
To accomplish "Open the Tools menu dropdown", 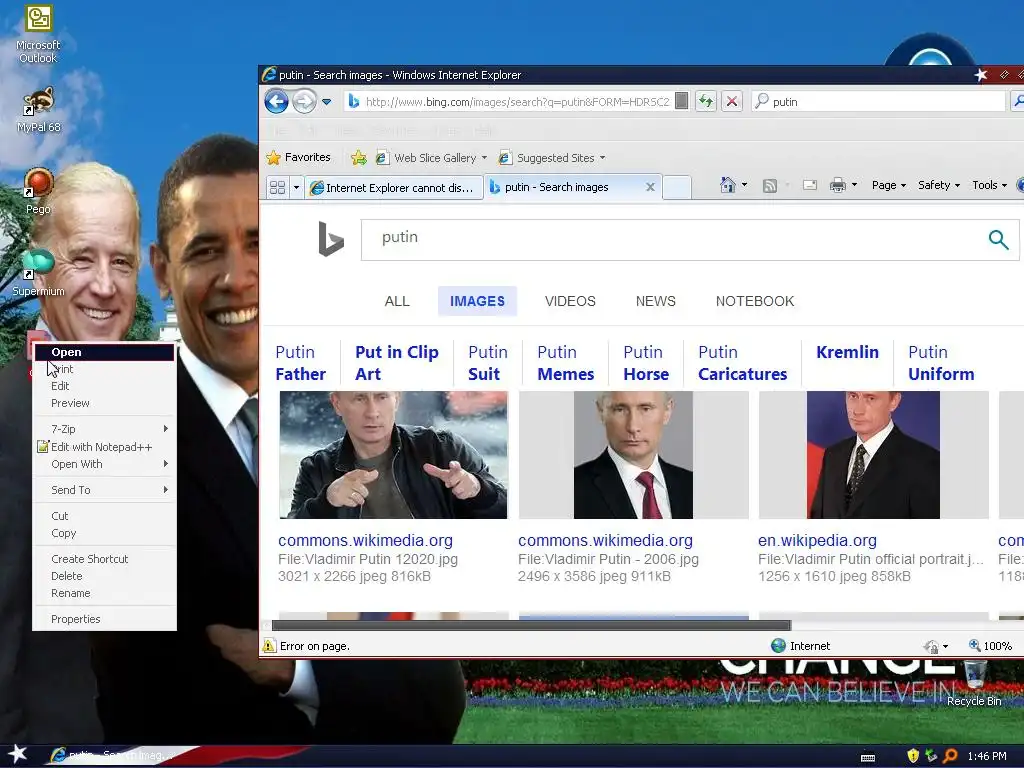I will click(989, 185).
